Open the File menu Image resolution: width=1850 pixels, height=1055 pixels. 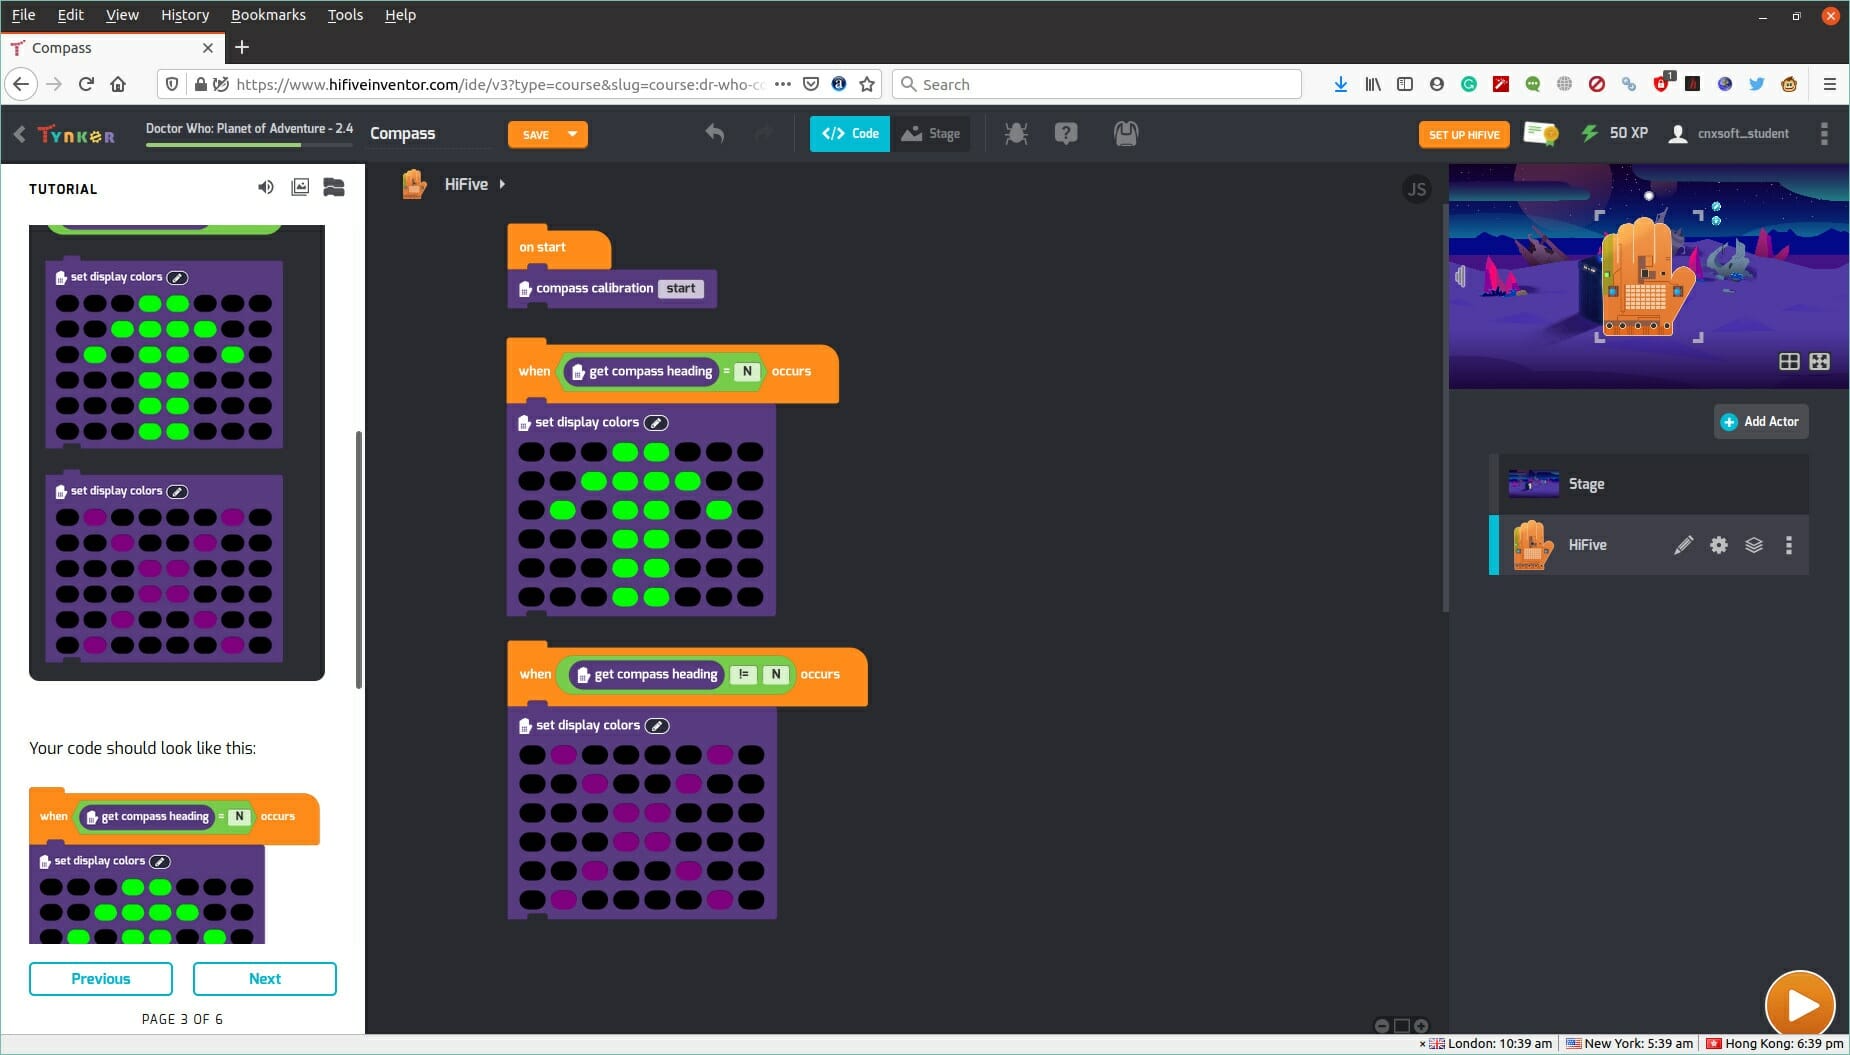point(23,15)
